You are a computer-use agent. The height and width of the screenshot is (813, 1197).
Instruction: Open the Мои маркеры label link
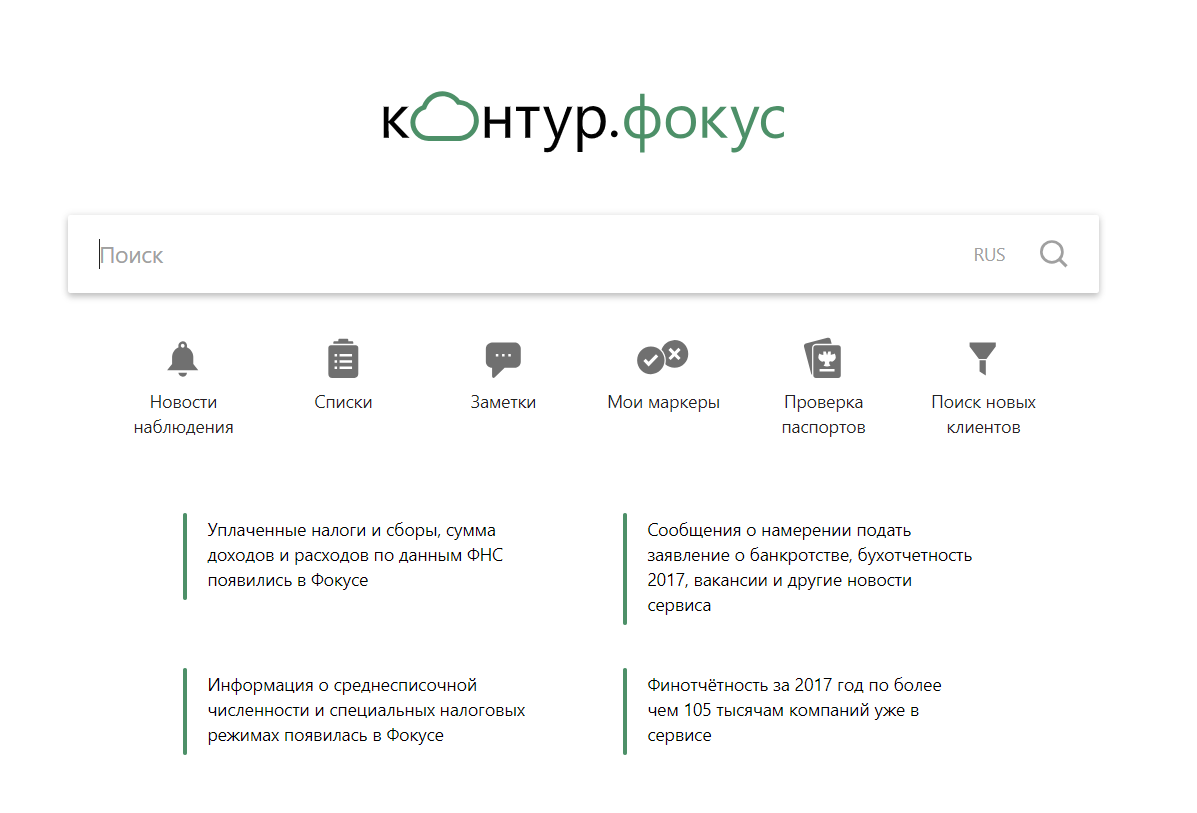(663, 402)
